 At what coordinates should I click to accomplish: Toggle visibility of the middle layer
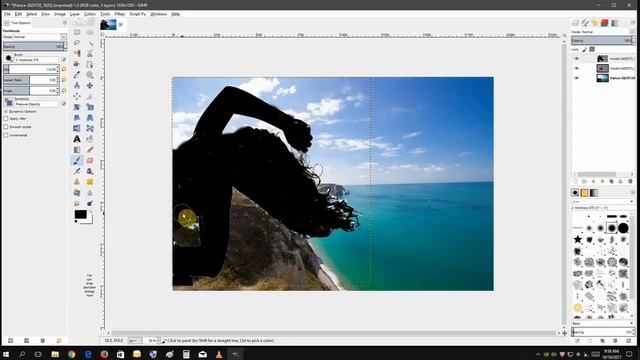tap(577, 68)
